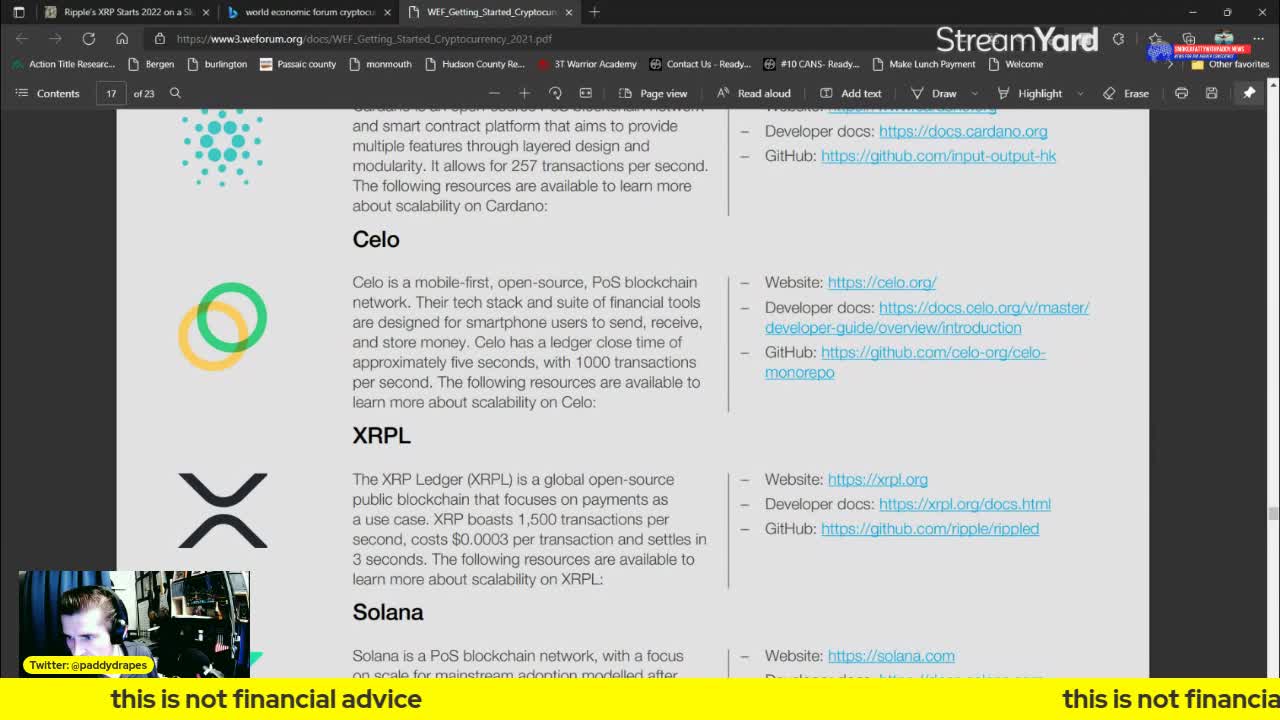This screenshot has height=720, width=1280.
Task: Expand the Draw options dropdown
Action: pos(975,93)
